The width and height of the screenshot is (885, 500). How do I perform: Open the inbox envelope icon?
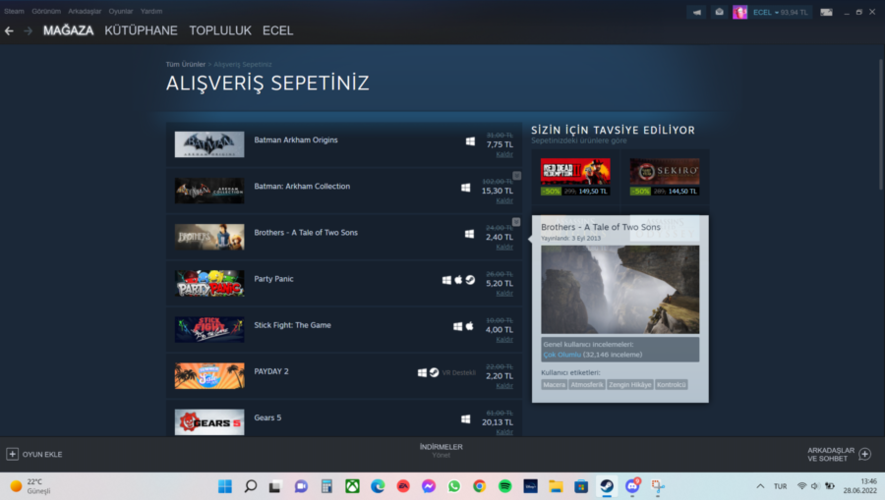tap(719, 12)
